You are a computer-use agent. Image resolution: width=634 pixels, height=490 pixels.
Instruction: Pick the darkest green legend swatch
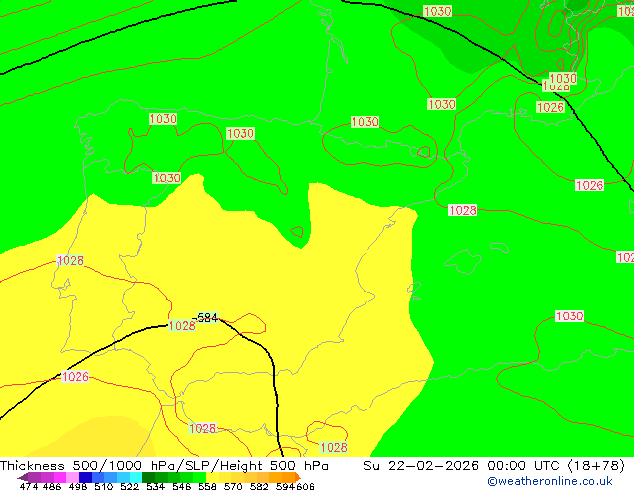point(148,477)
